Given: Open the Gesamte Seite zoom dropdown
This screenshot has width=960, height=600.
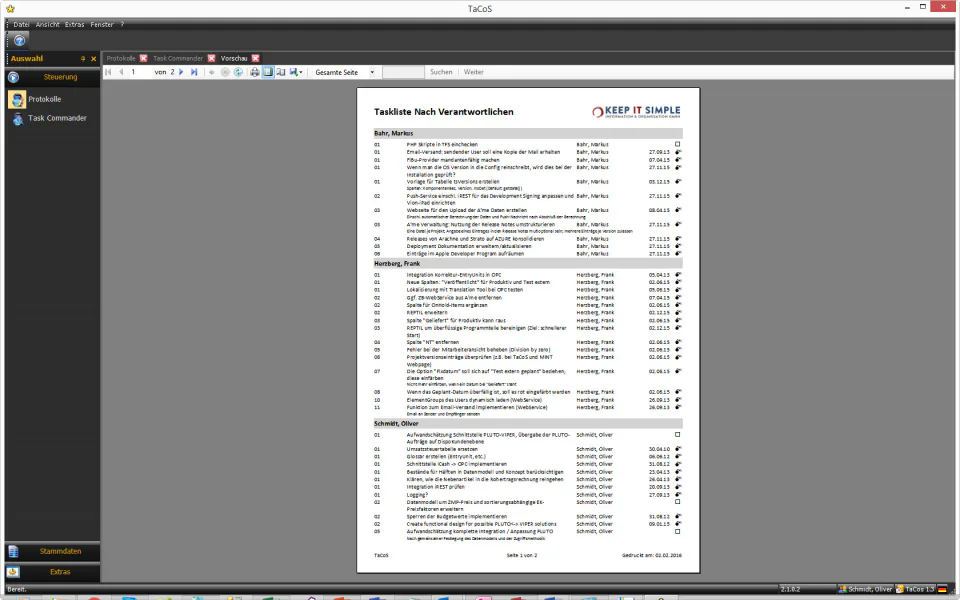Looking at the screenshot, I should [345, 72].
